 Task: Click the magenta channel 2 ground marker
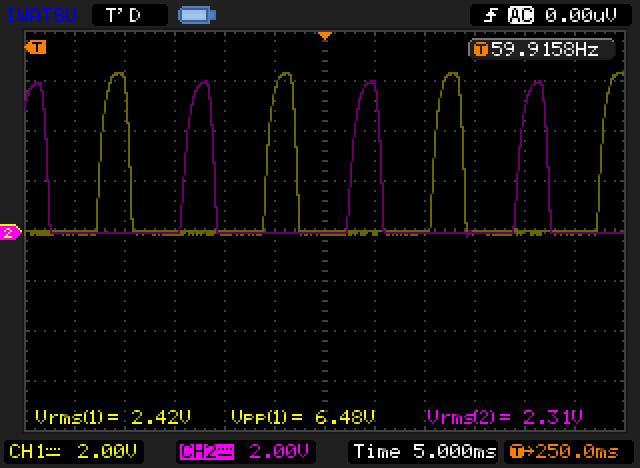(10, 233)
